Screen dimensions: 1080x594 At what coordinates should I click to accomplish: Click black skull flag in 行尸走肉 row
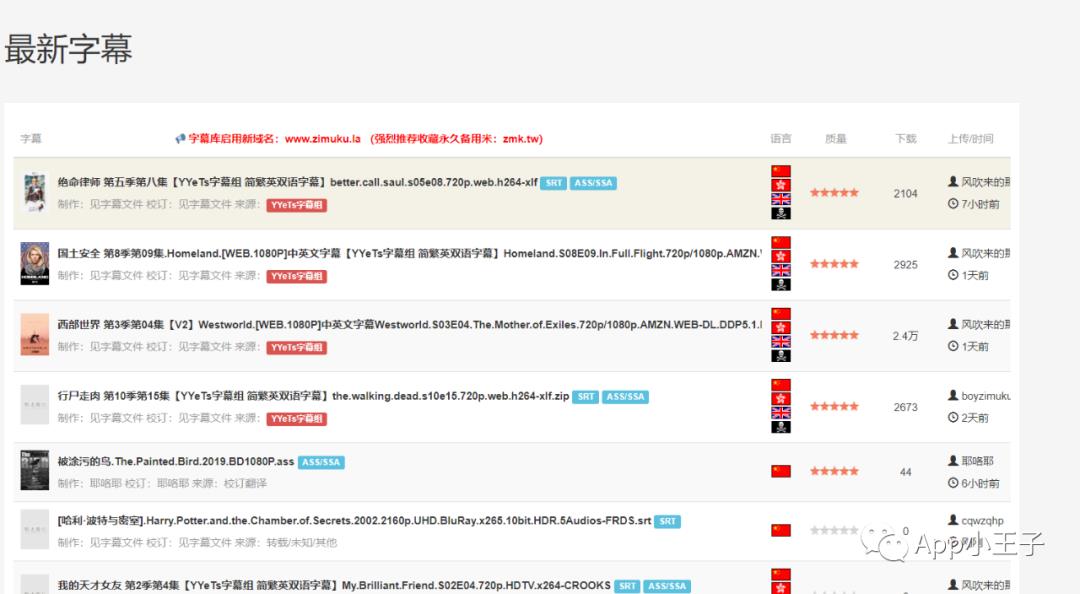(x=781, y=427)
